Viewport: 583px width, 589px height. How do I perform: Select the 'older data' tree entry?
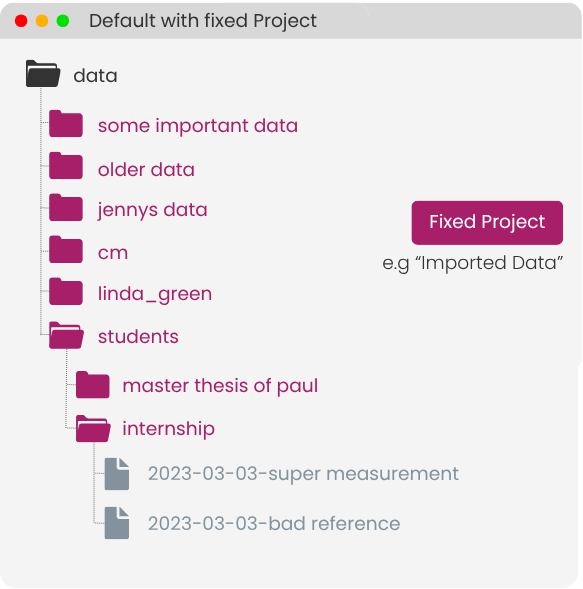point(147,169)
